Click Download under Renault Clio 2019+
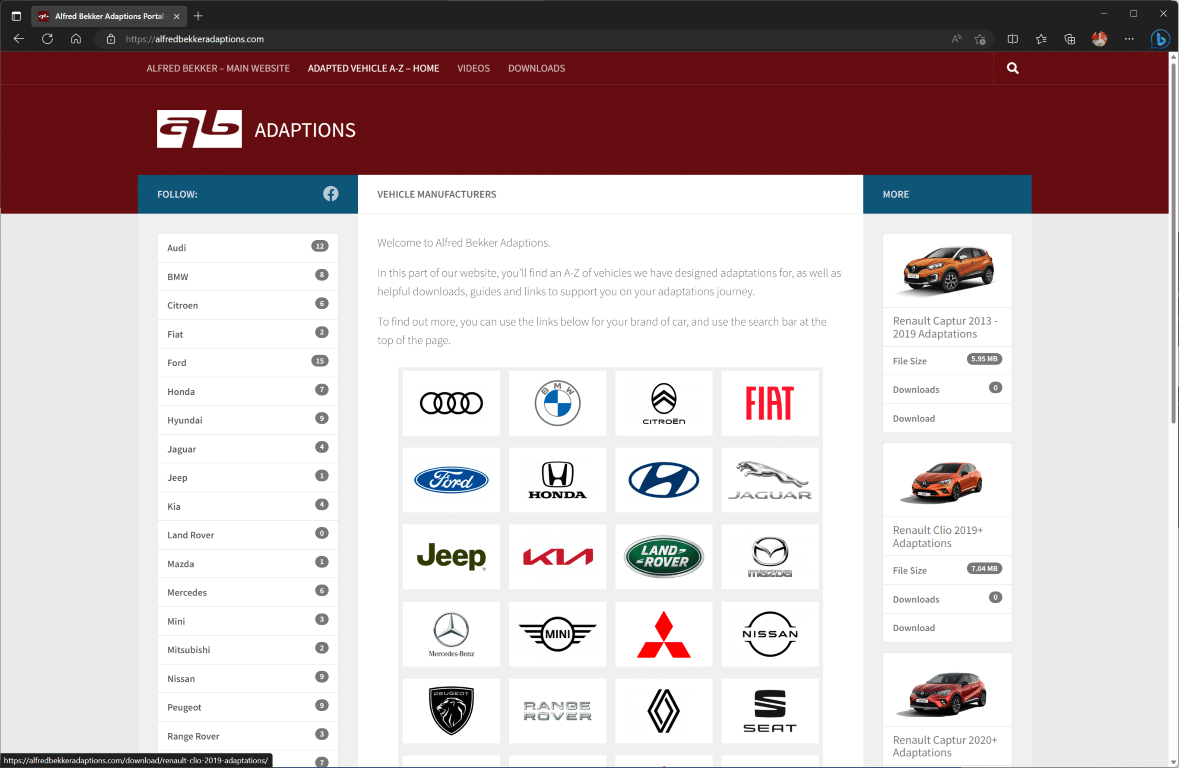The height and width of the screenshot is (768, 1179). 914,627
